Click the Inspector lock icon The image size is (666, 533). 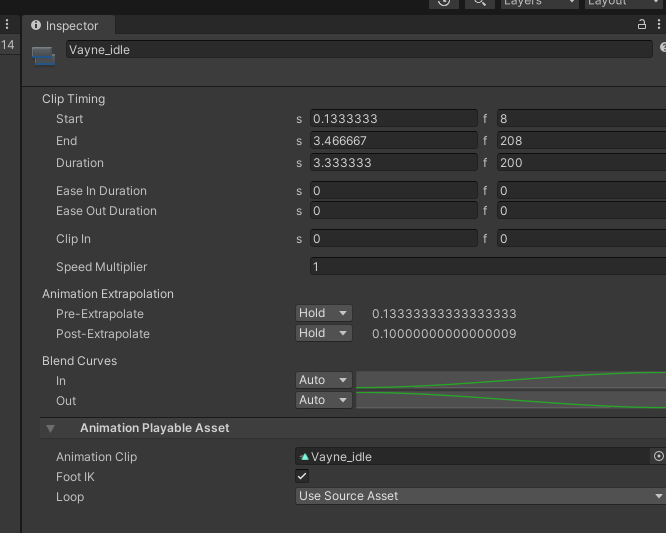(x=642, y=25)
